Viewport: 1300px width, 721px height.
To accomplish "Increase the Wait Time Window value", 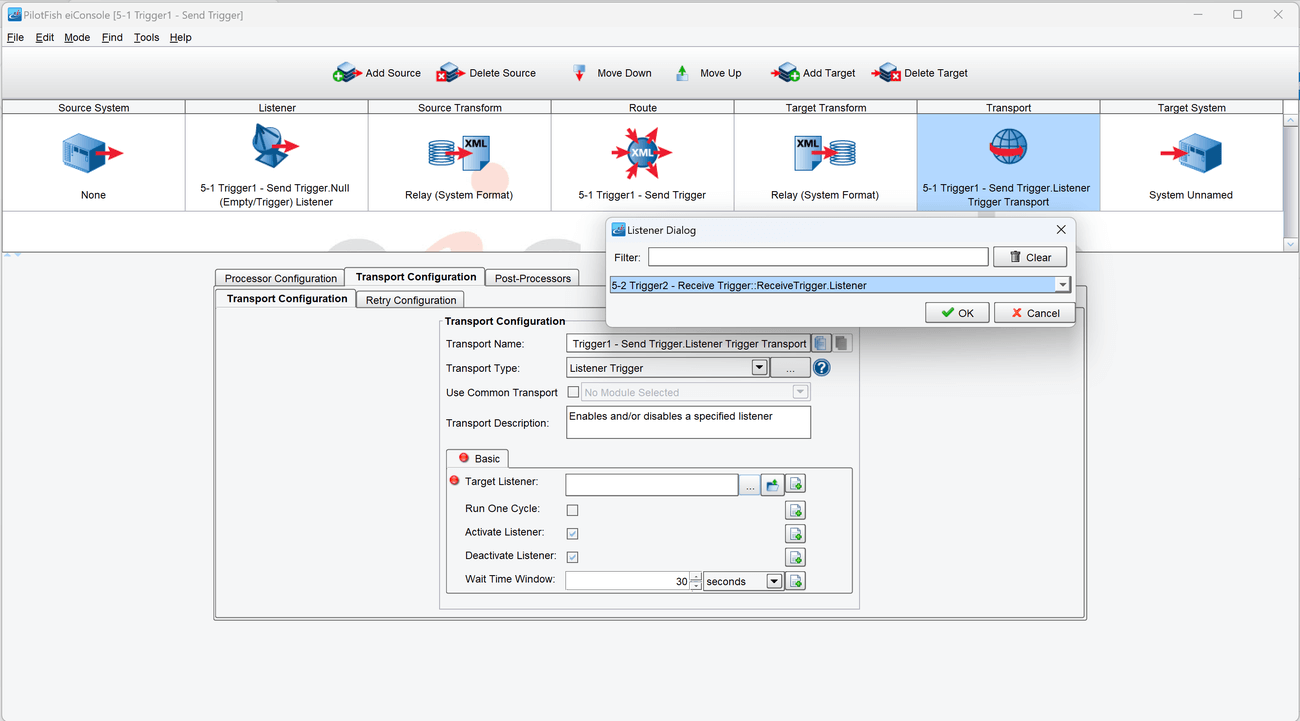I will [695, 577].
